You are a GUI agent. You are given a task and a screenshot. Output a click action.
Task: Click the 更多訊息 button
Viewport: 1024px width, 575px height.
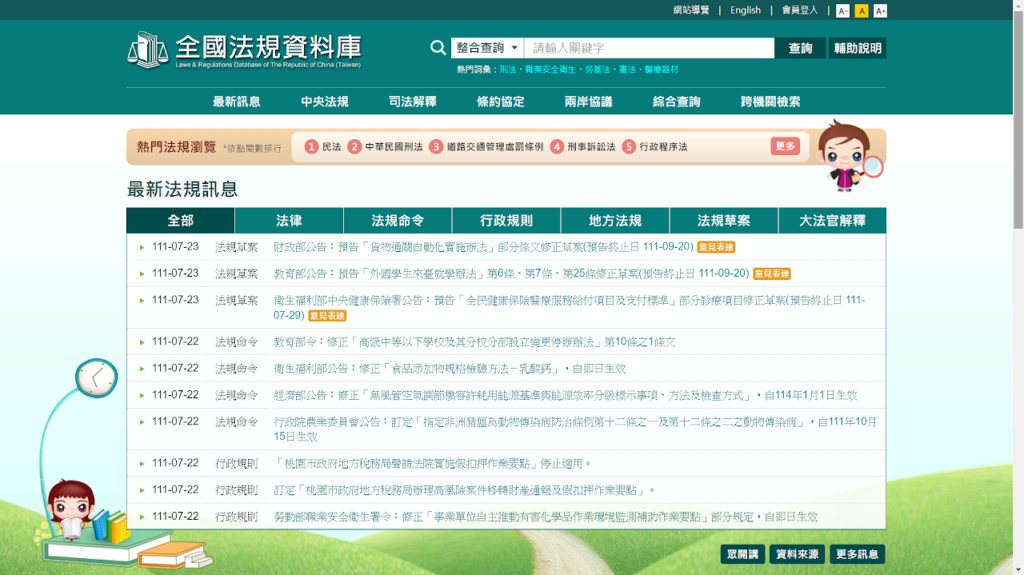click(857, 554)
